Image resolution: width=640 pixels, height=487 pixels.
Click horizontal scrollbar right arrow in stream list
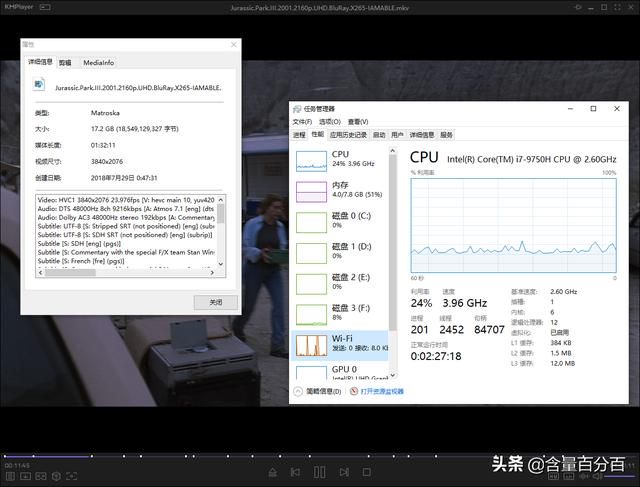(212, 273)
